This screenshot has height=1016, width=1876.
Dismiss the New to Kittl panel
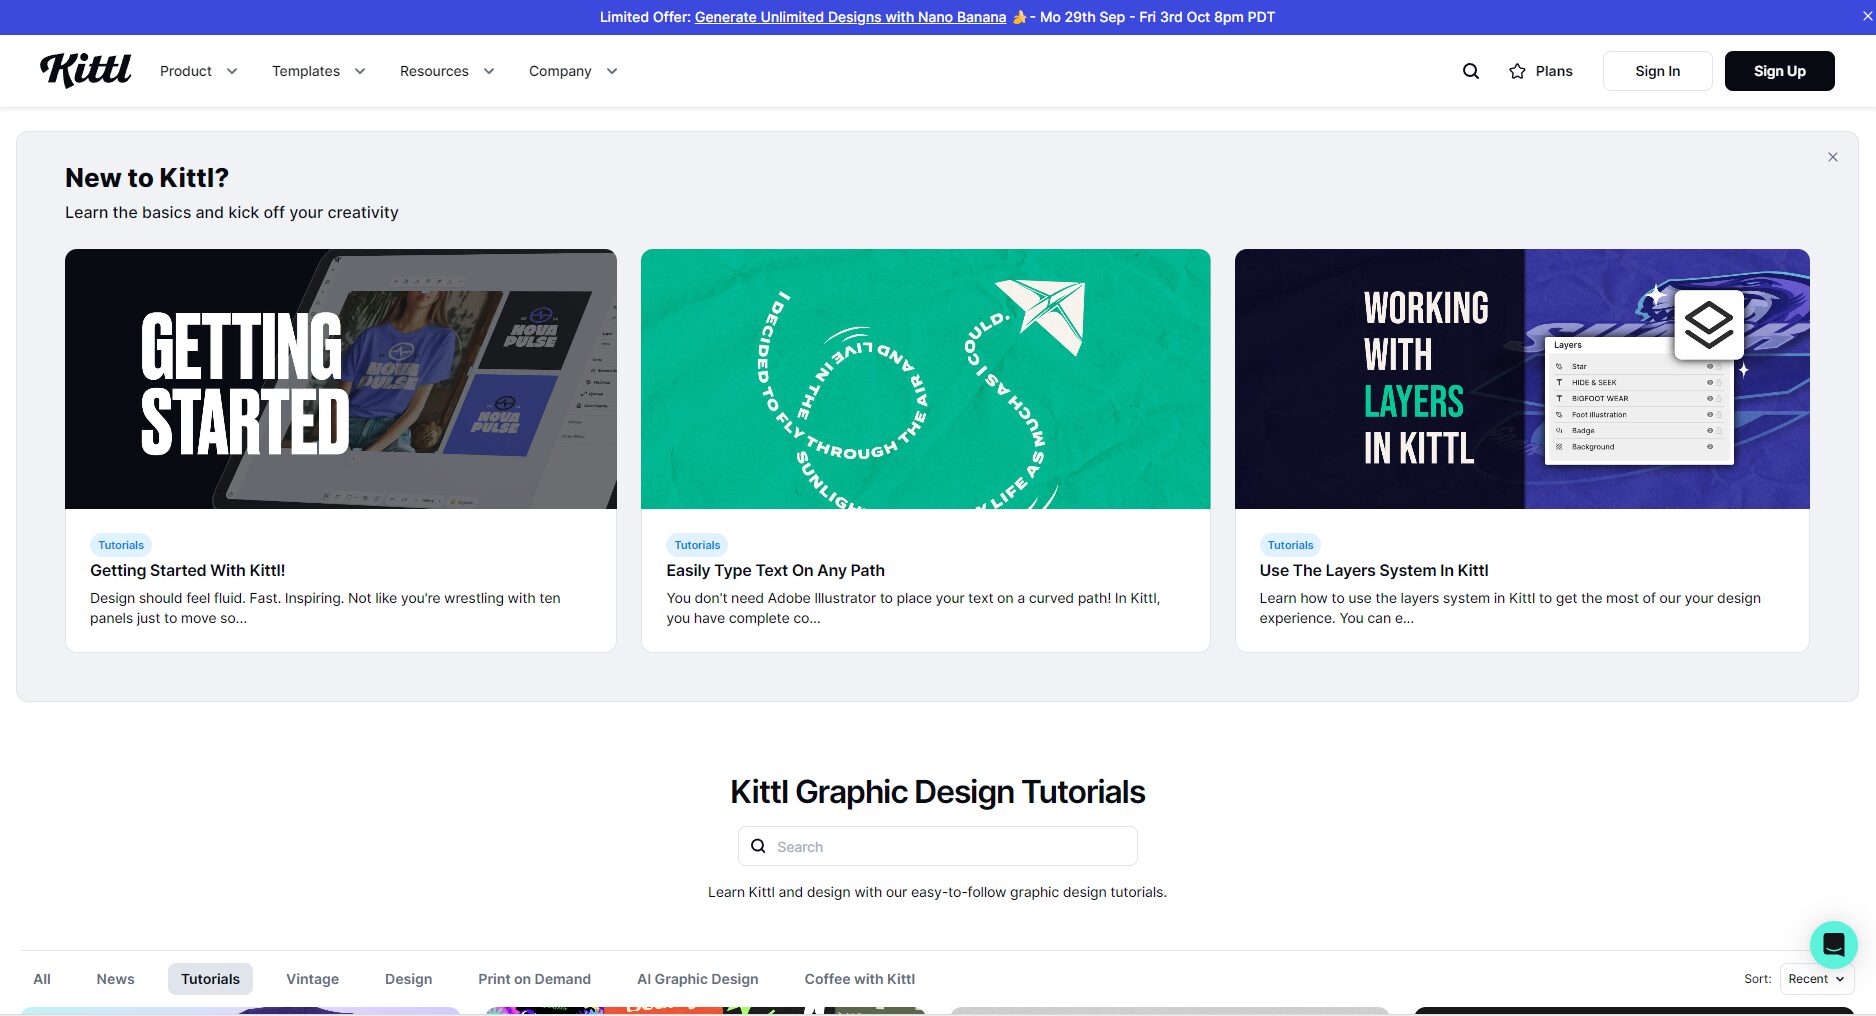pos(1832,157)
